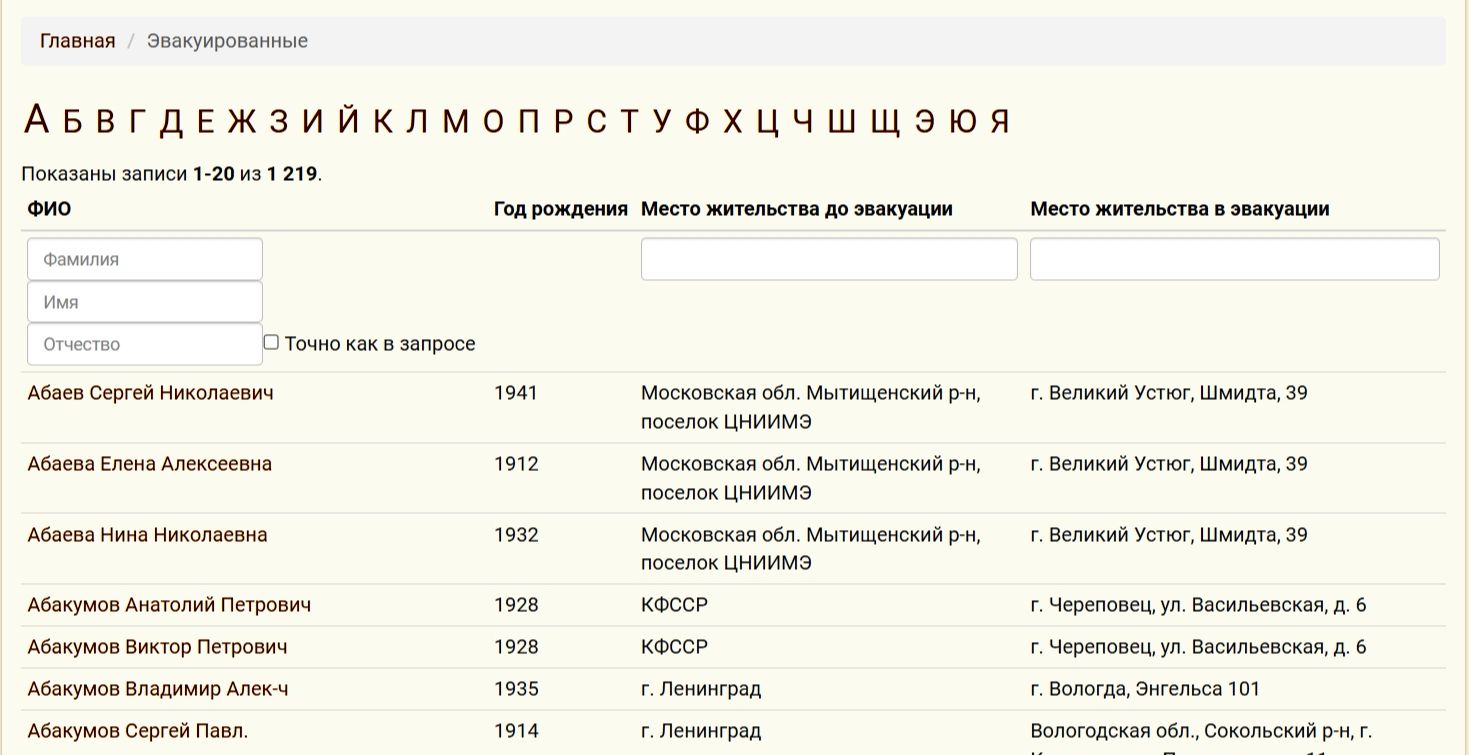Viewport: 1469px width, 755px height.
Task: Sort table by ФИО column header
Action: 49,209
